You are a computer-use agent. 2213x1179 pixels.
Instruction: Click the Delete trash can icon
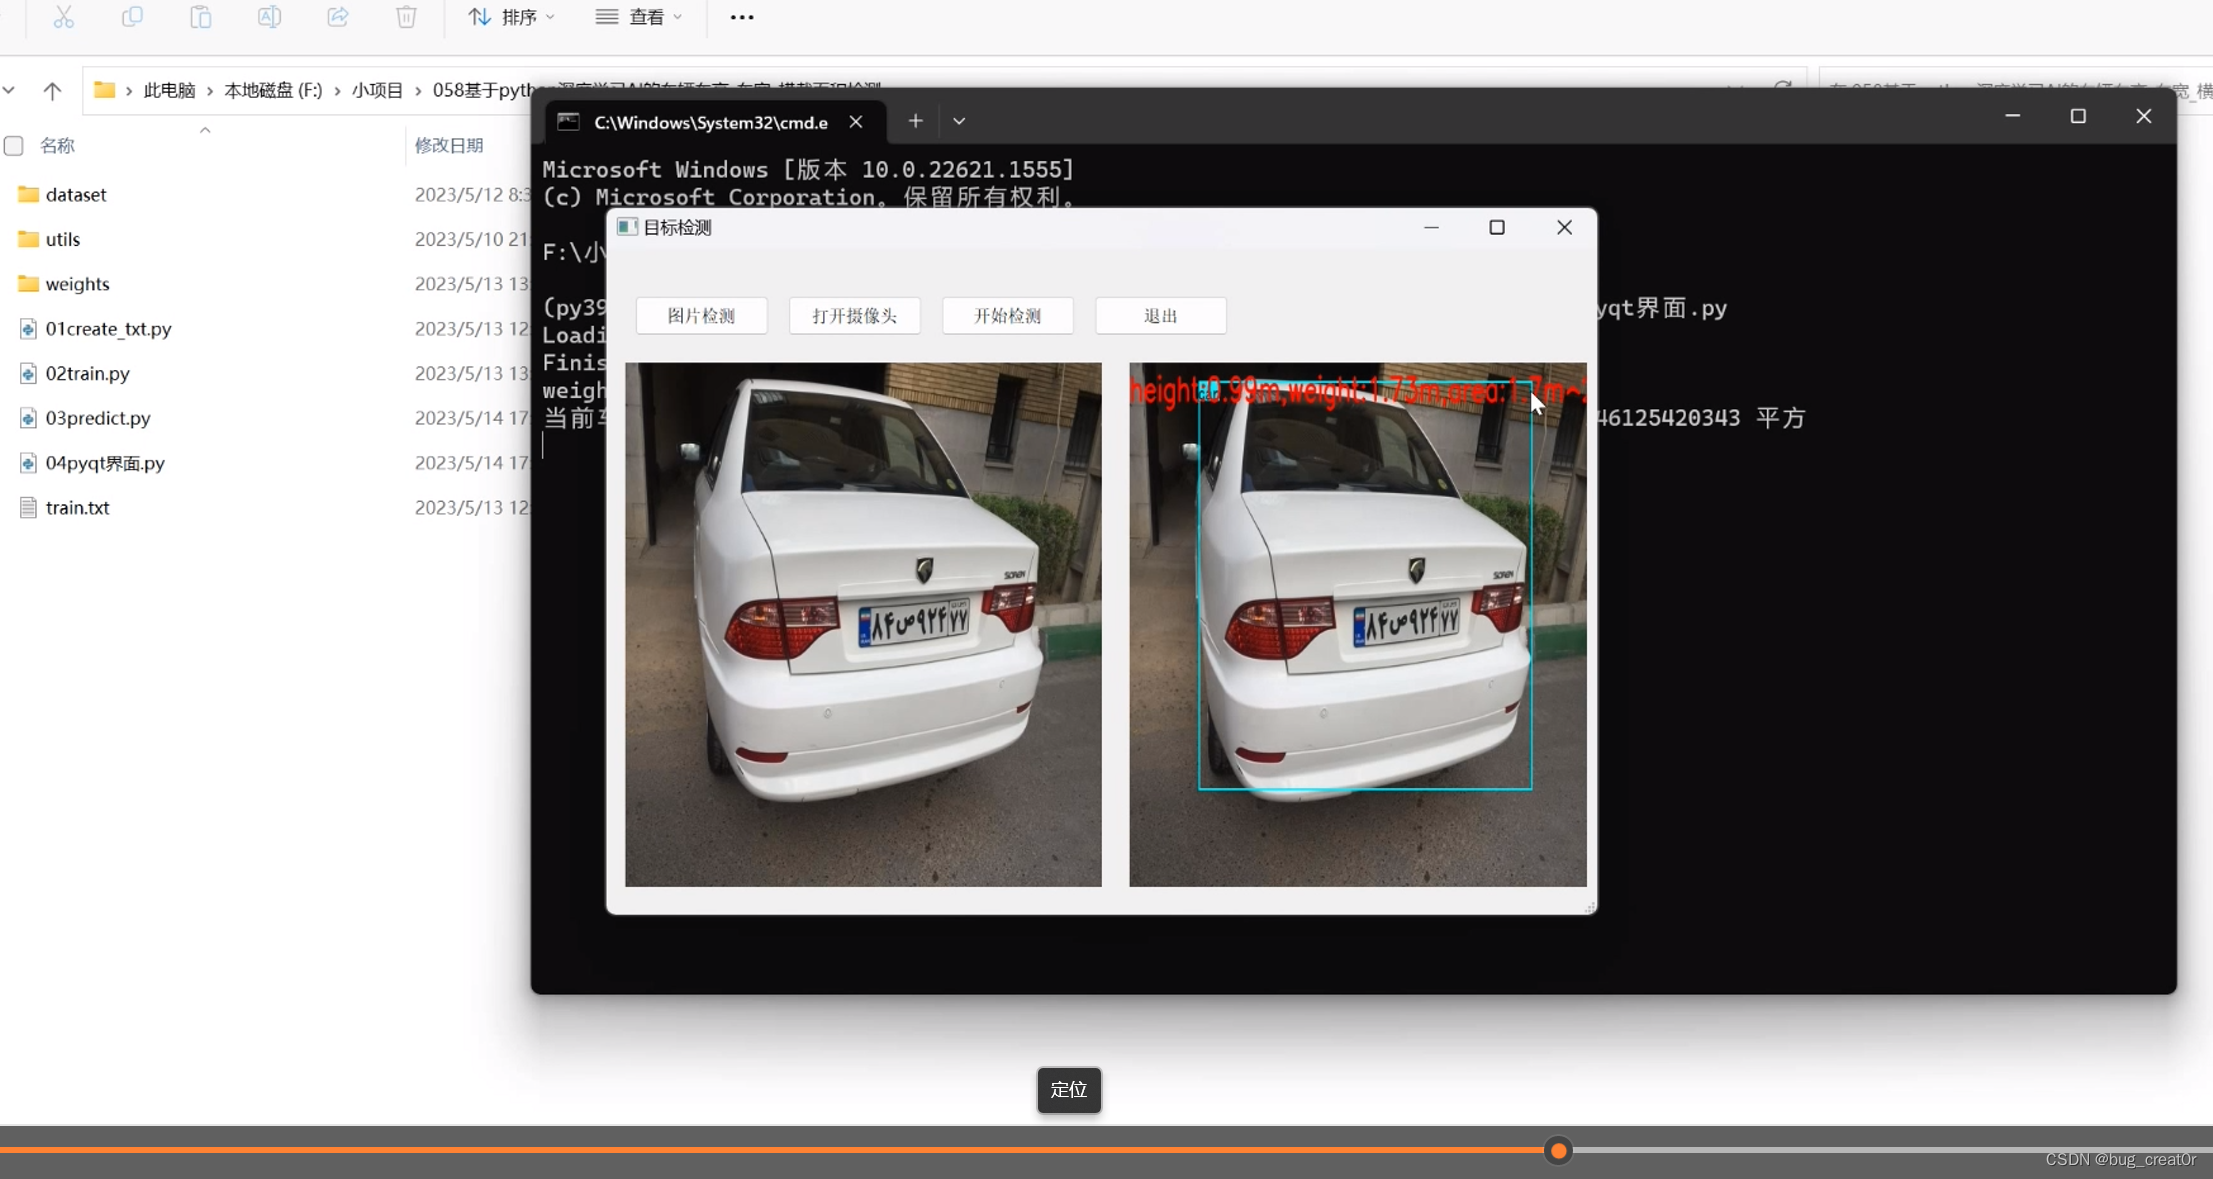[406, 17]
